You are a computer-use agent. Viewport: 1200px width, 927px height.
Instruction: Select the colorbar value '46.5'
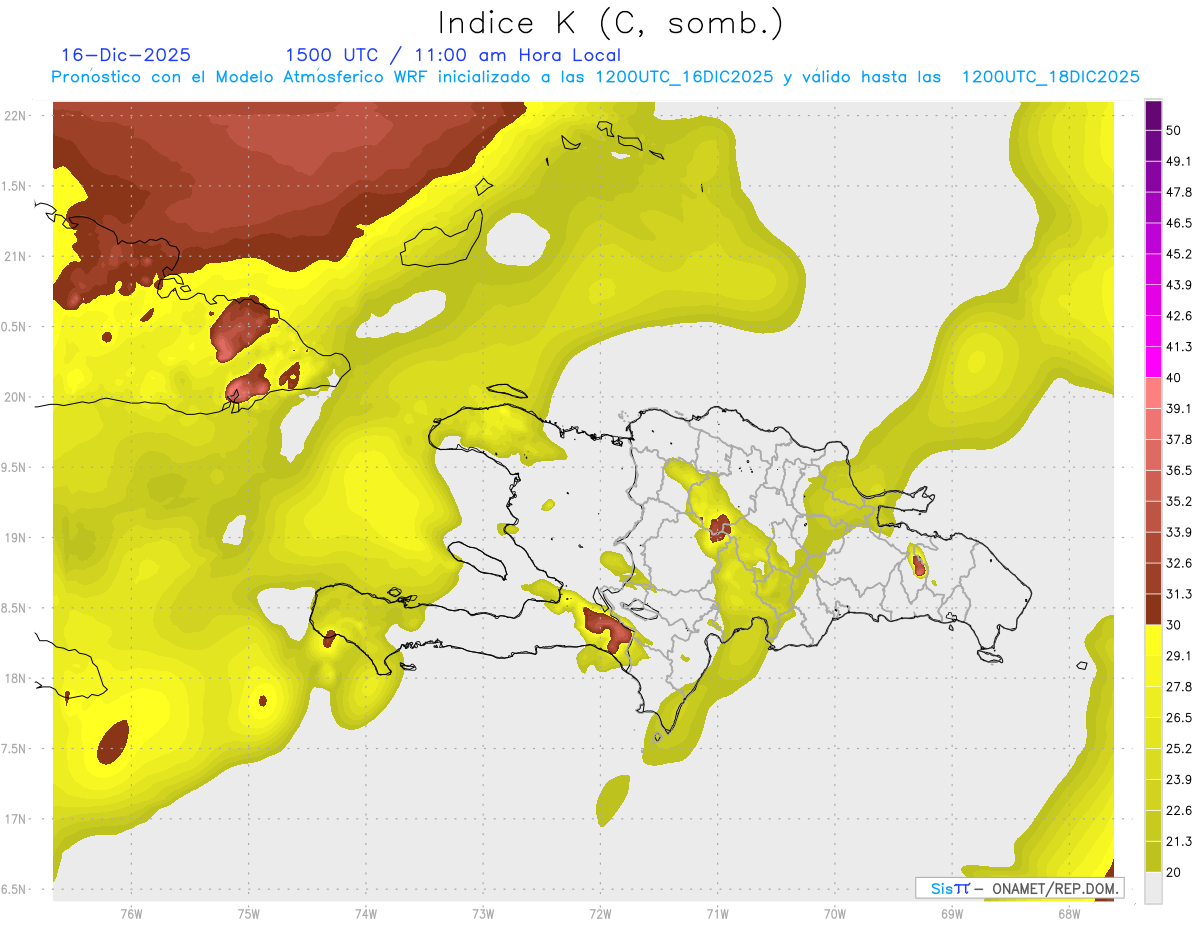click(1179, 223)
